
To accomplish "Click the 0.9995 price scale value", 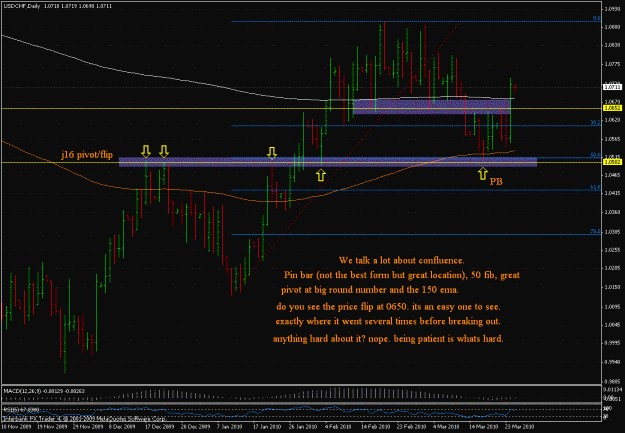I will (x=613, y=343).
